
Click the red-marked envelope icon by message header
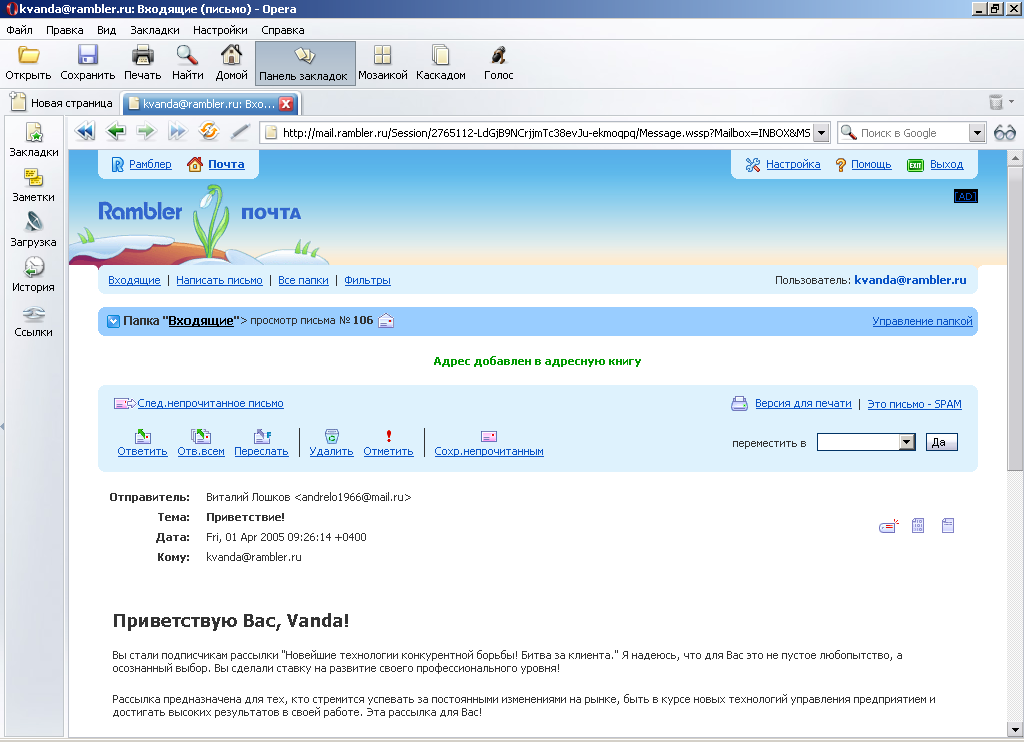(x=889, y=526)
